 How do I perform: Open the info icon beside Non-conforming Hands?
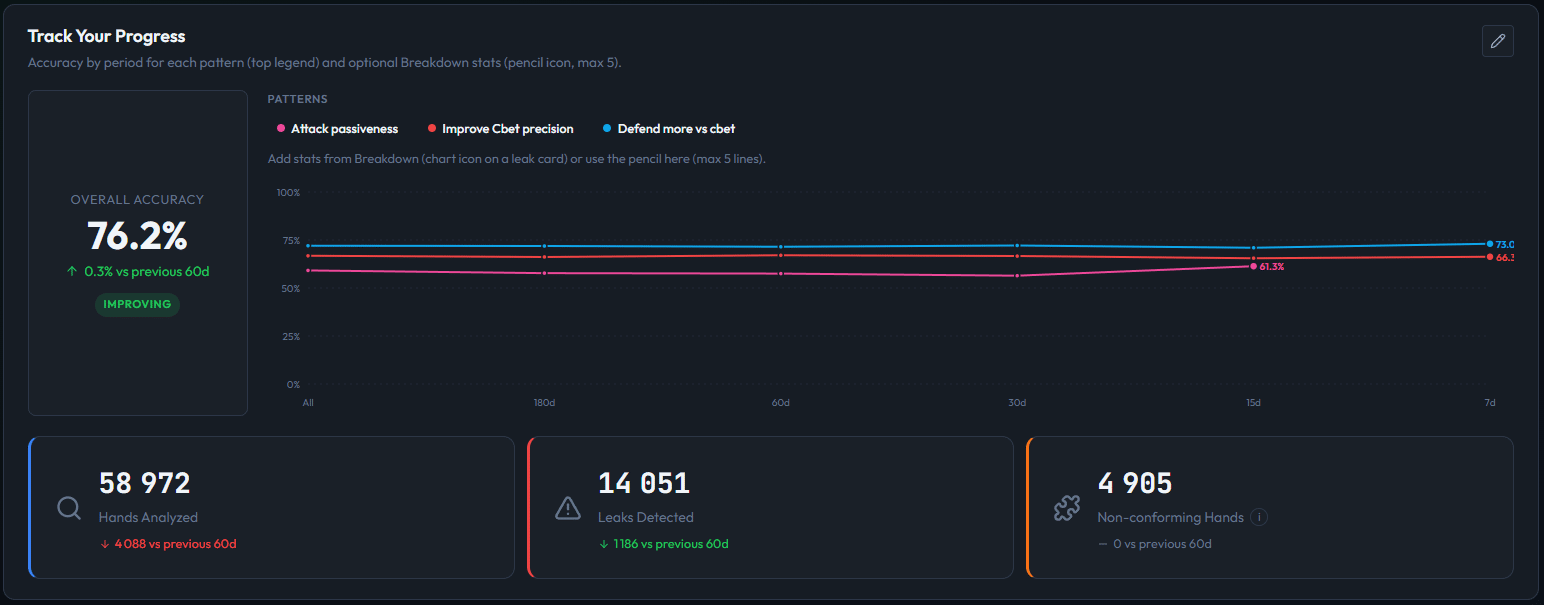[x=1260, y=517]
